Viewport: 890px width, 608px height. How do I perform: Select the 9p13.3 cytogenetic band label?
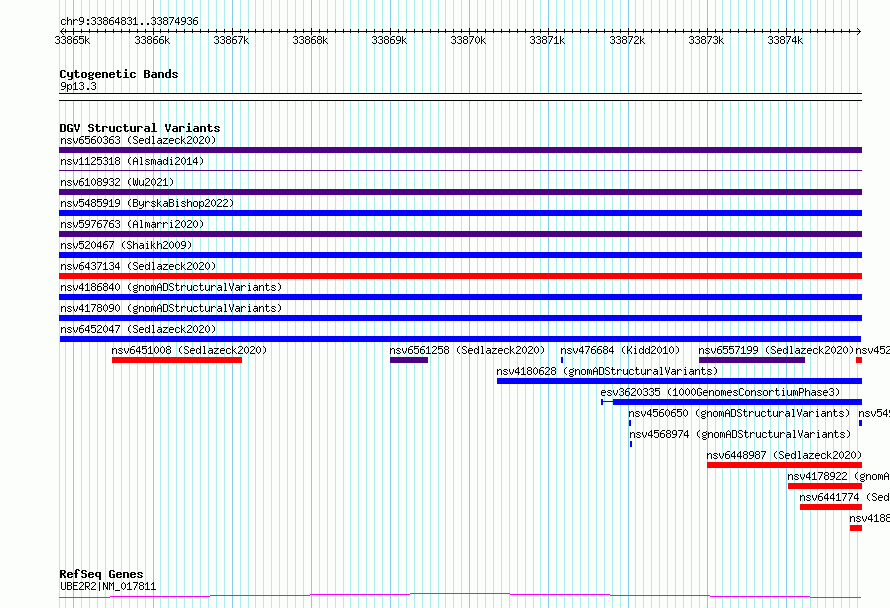point(78,86)
